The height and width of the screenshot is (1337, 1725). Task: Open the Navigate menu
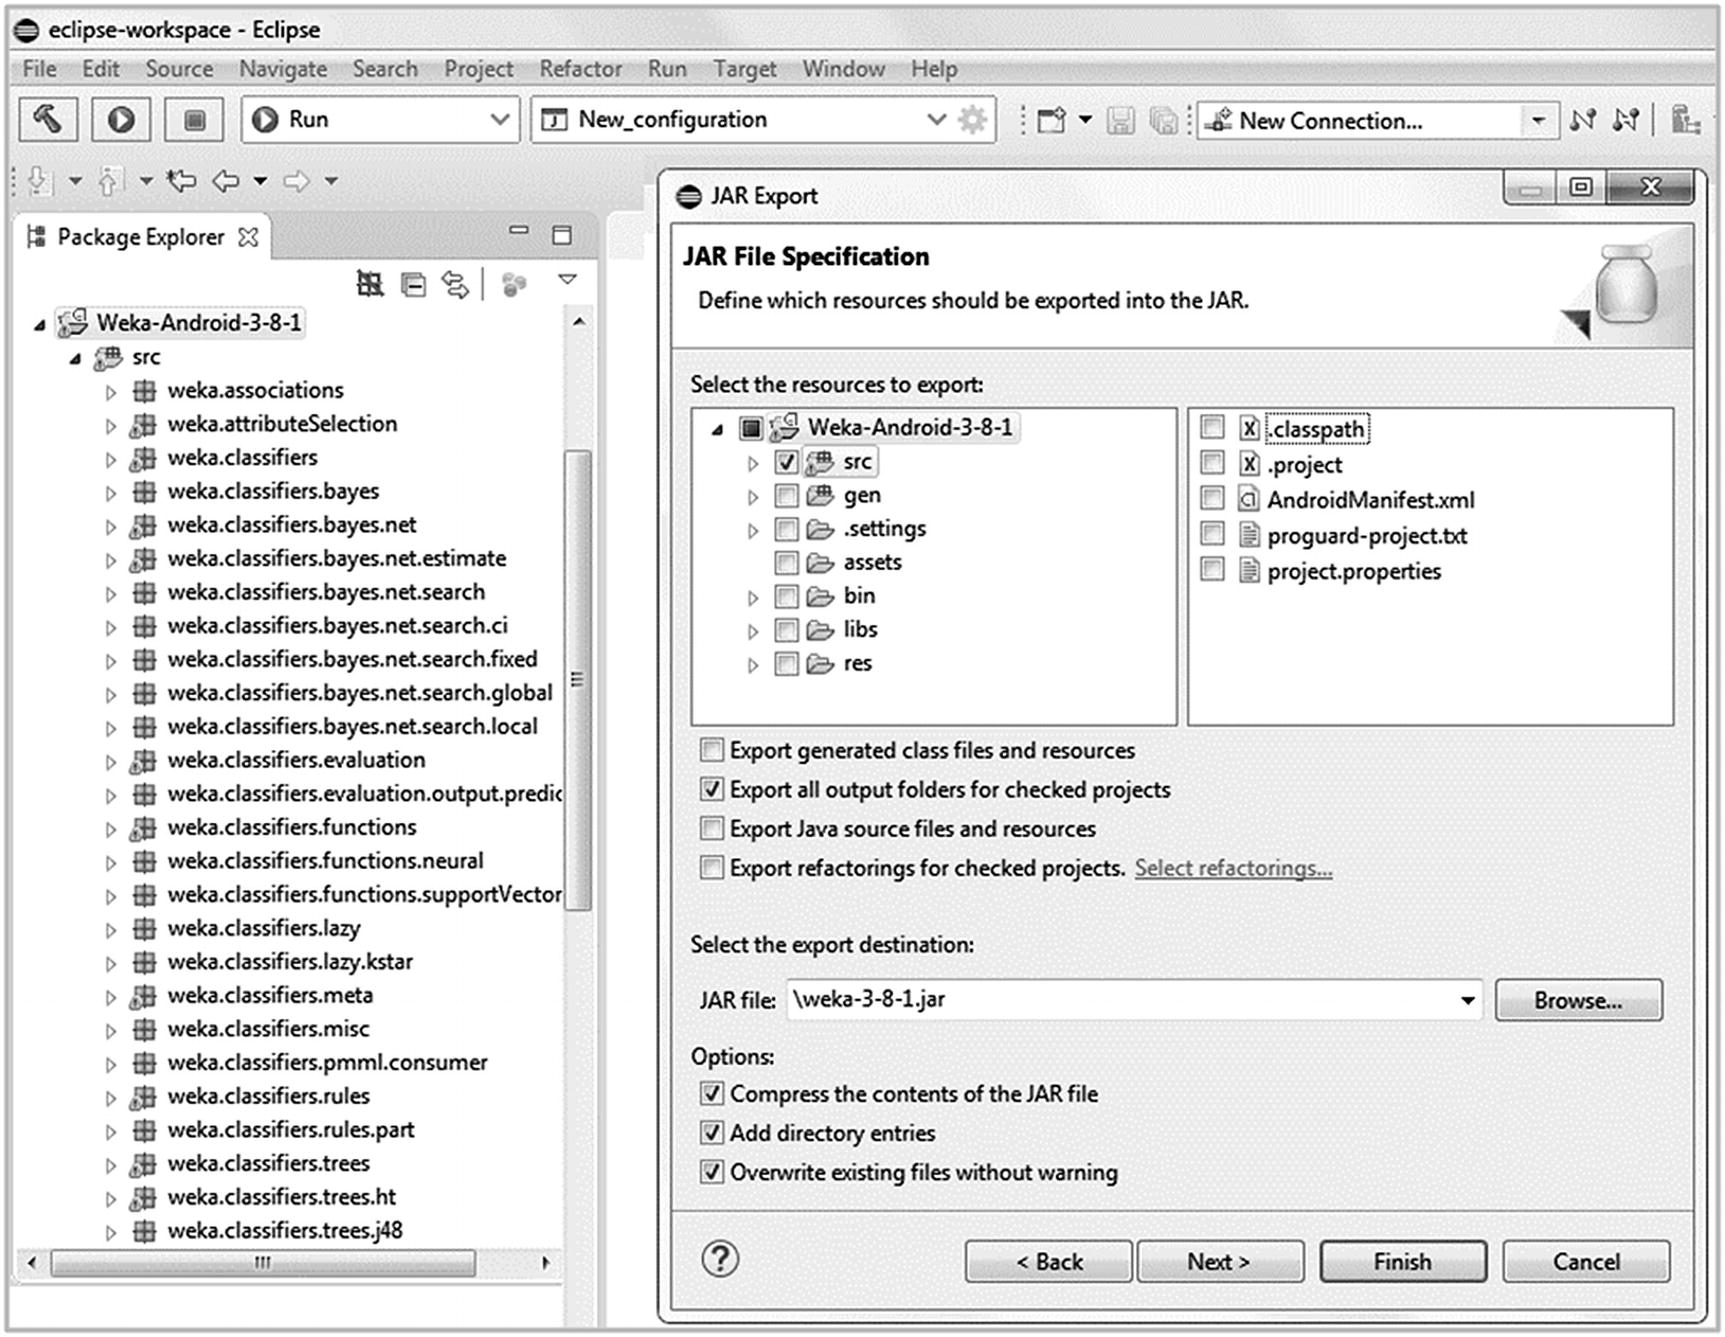click(283, 69)
